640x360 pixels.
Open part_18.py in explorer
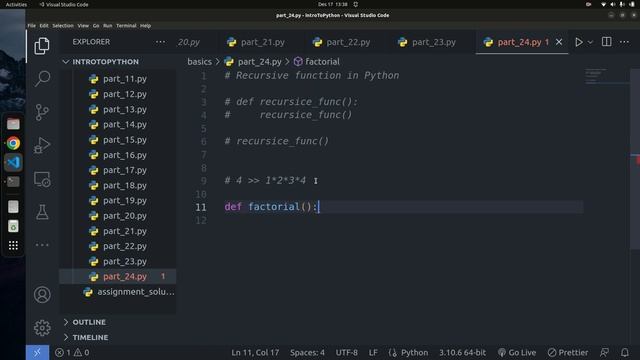point(118,185)
